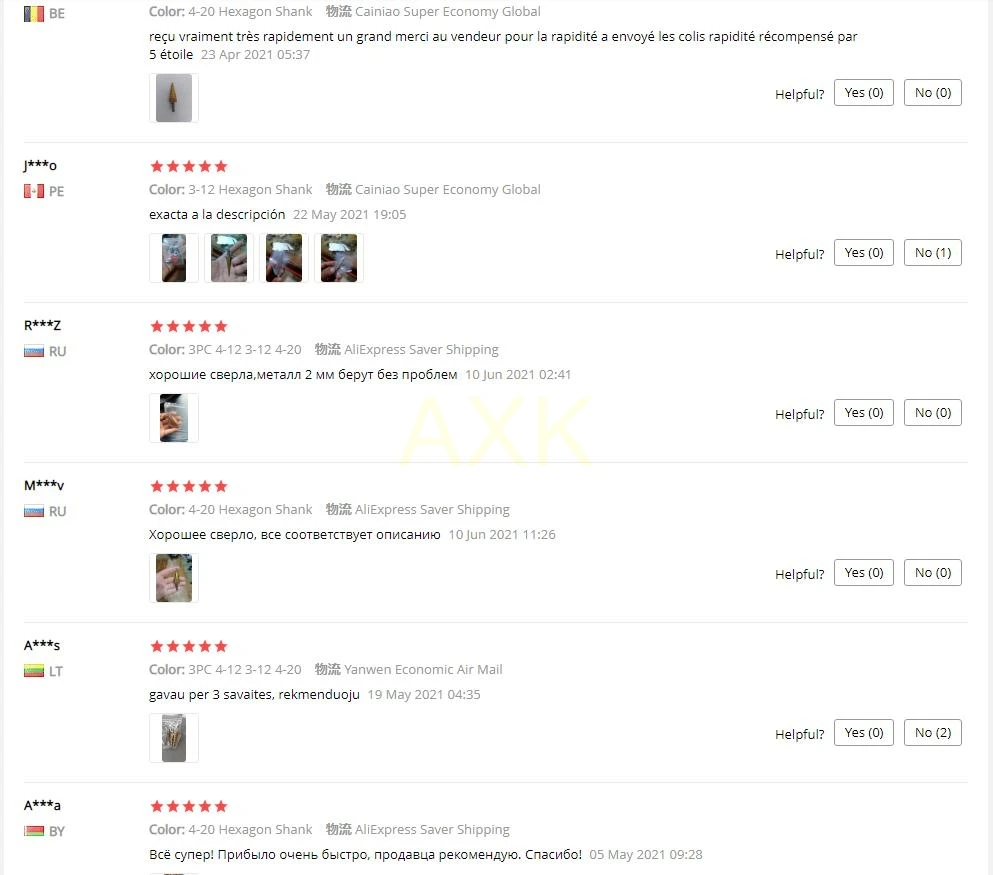Click No (2) on A***s's review

tap(932, 733)
